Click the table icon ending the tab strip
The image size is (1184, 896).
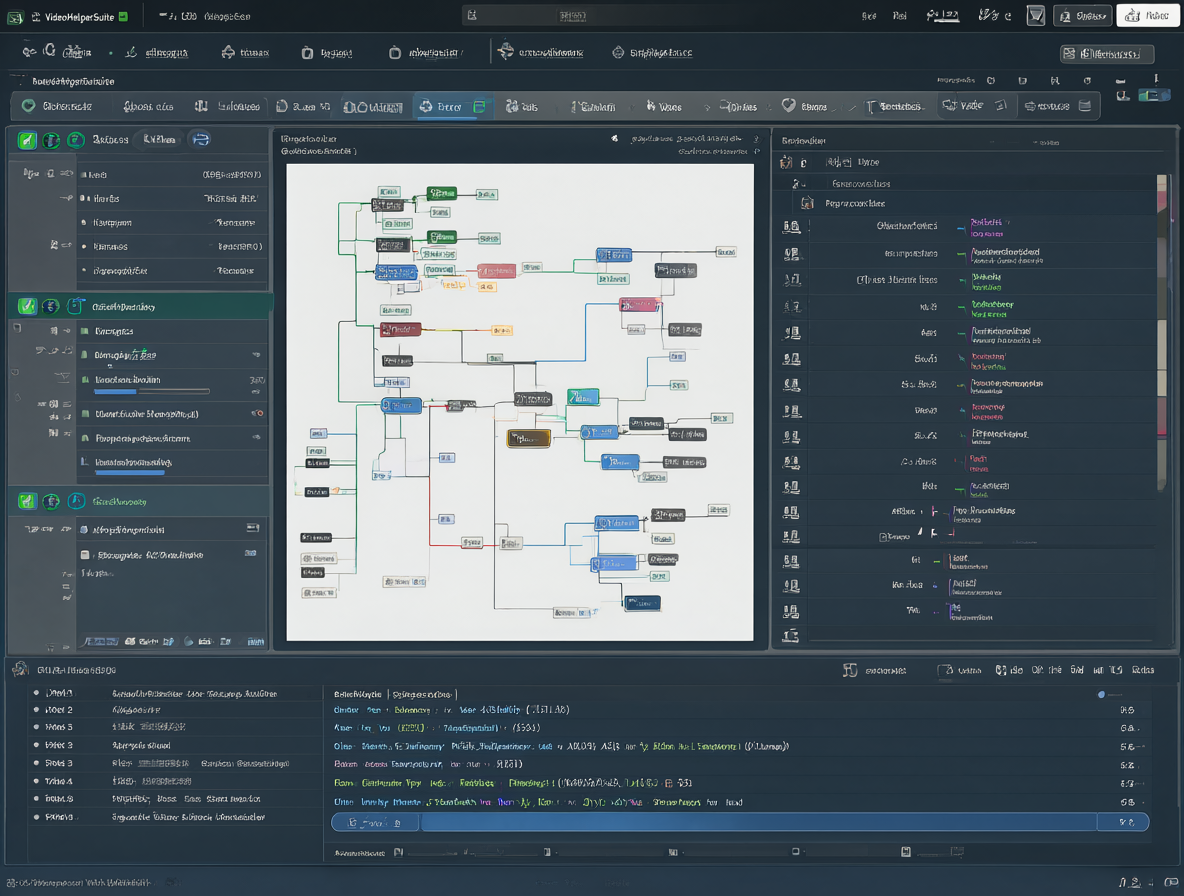tap(1085, 106)
